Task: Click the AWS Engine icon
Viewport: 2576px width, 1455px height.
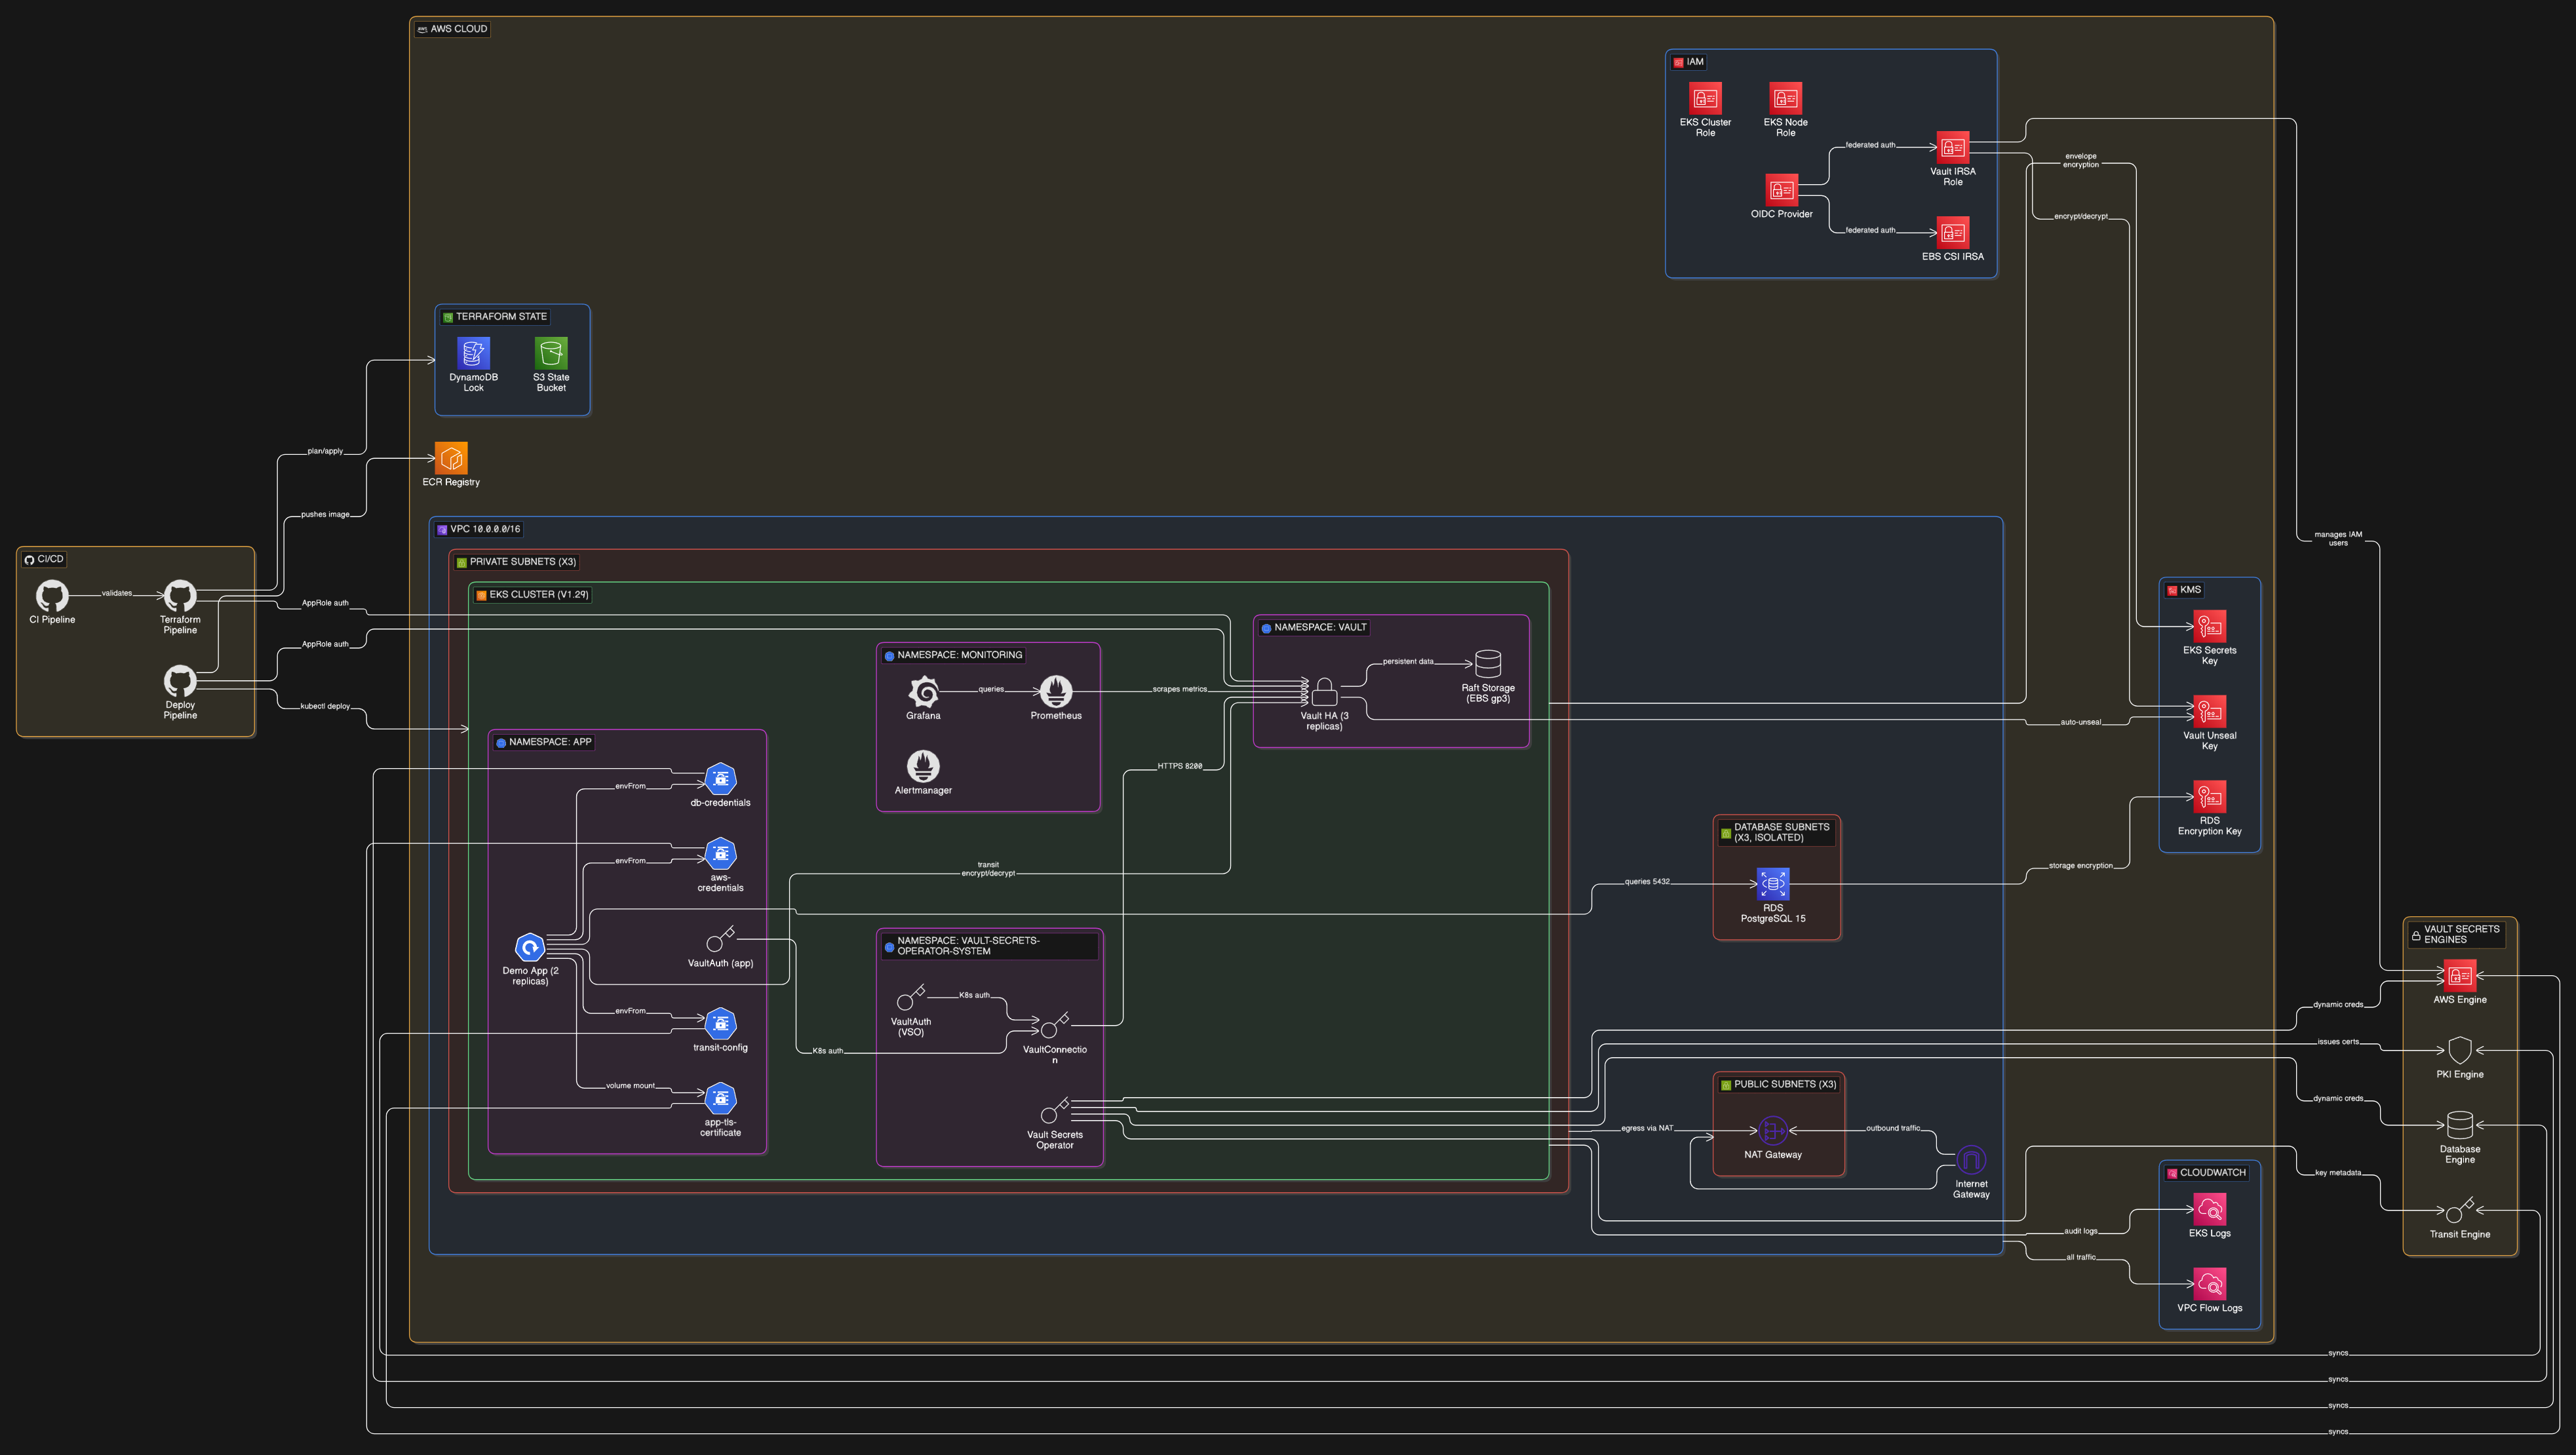Action: (2460, 975)
